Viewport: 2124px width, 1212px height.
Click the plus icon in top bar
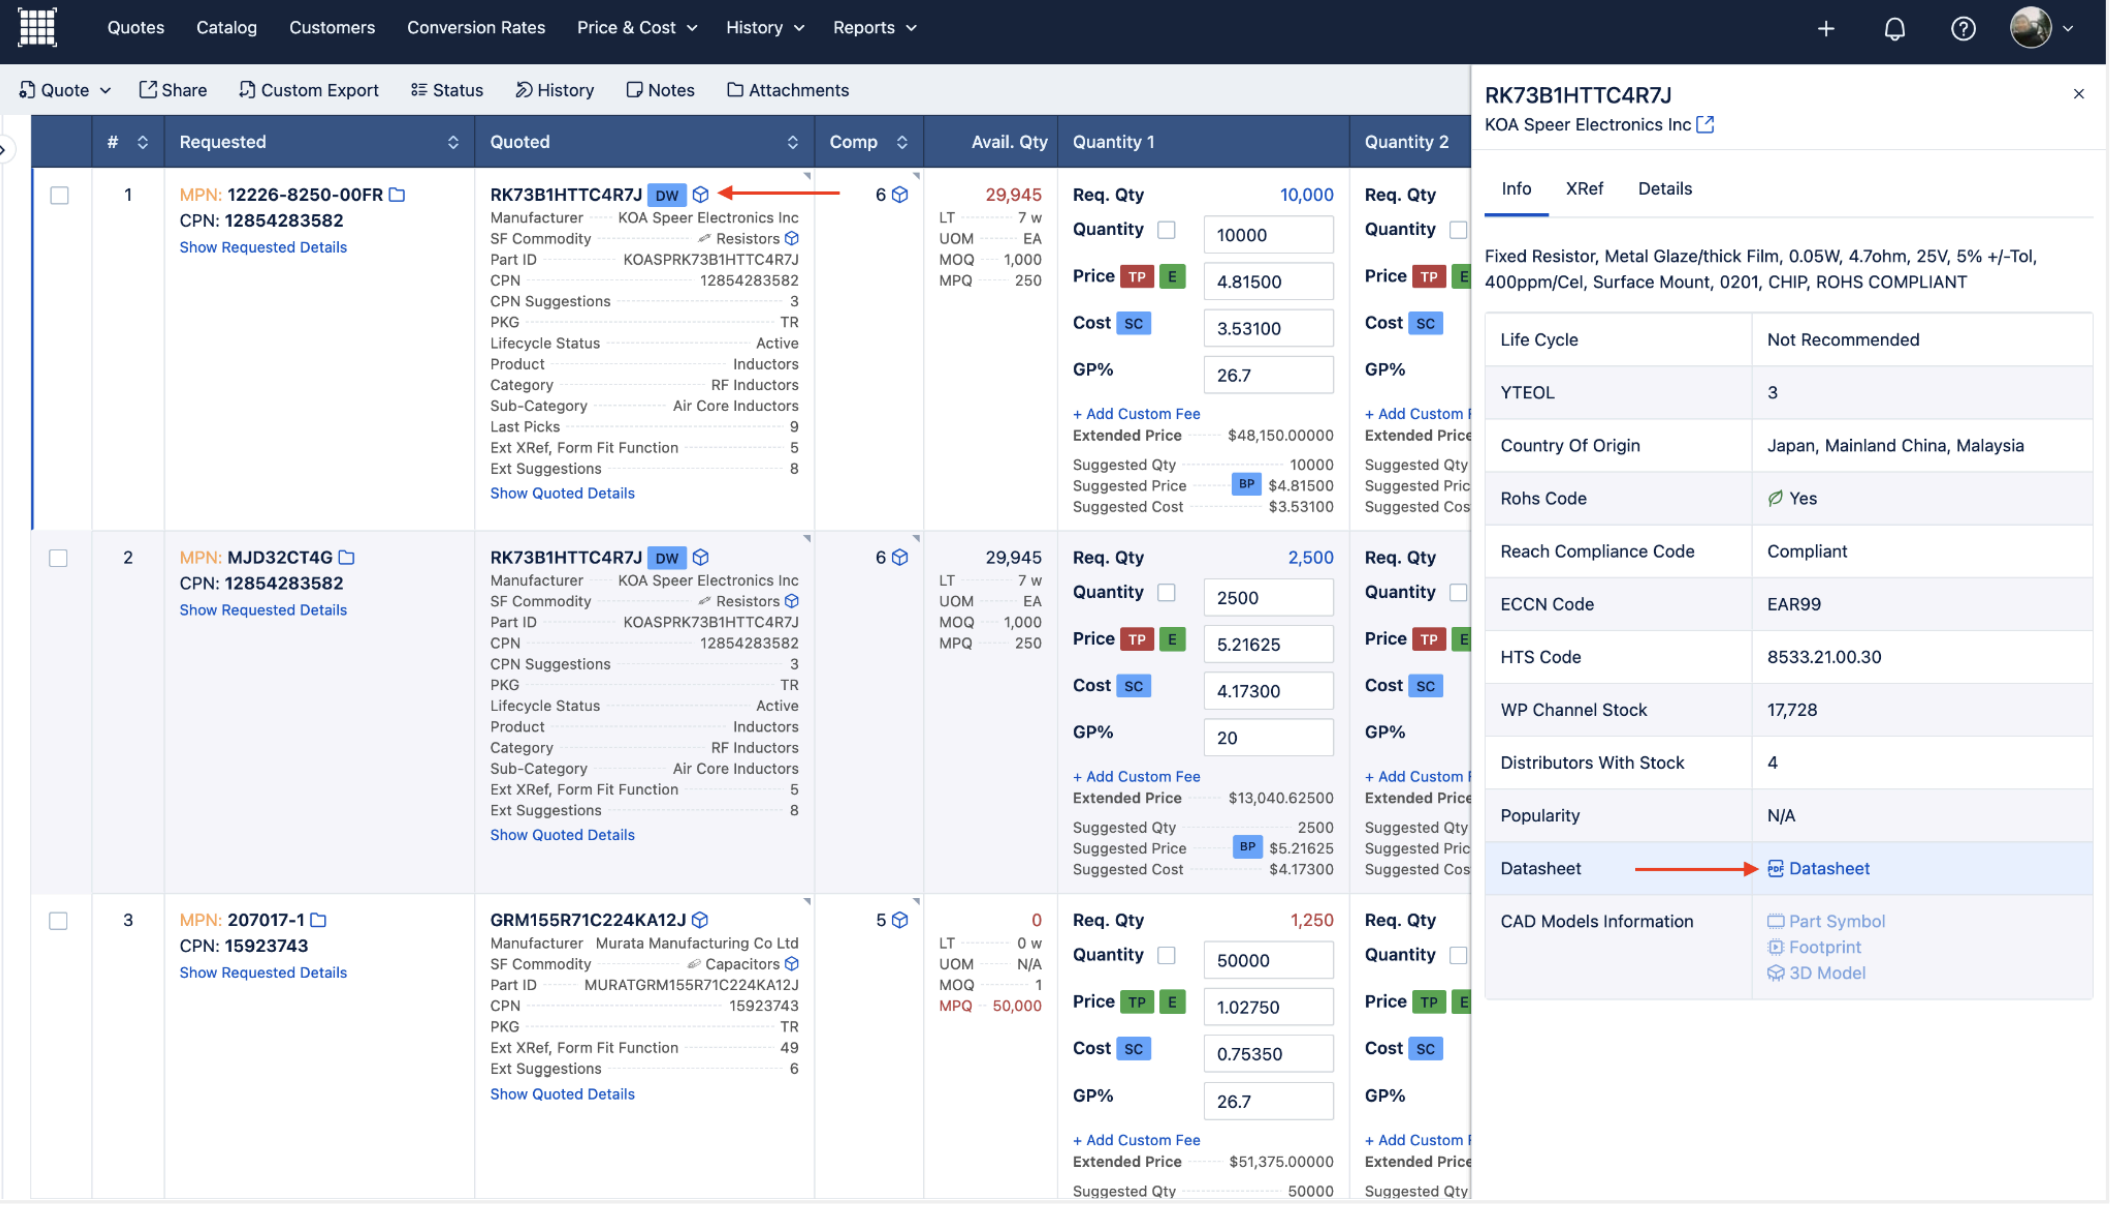[x=1825, y=28]
